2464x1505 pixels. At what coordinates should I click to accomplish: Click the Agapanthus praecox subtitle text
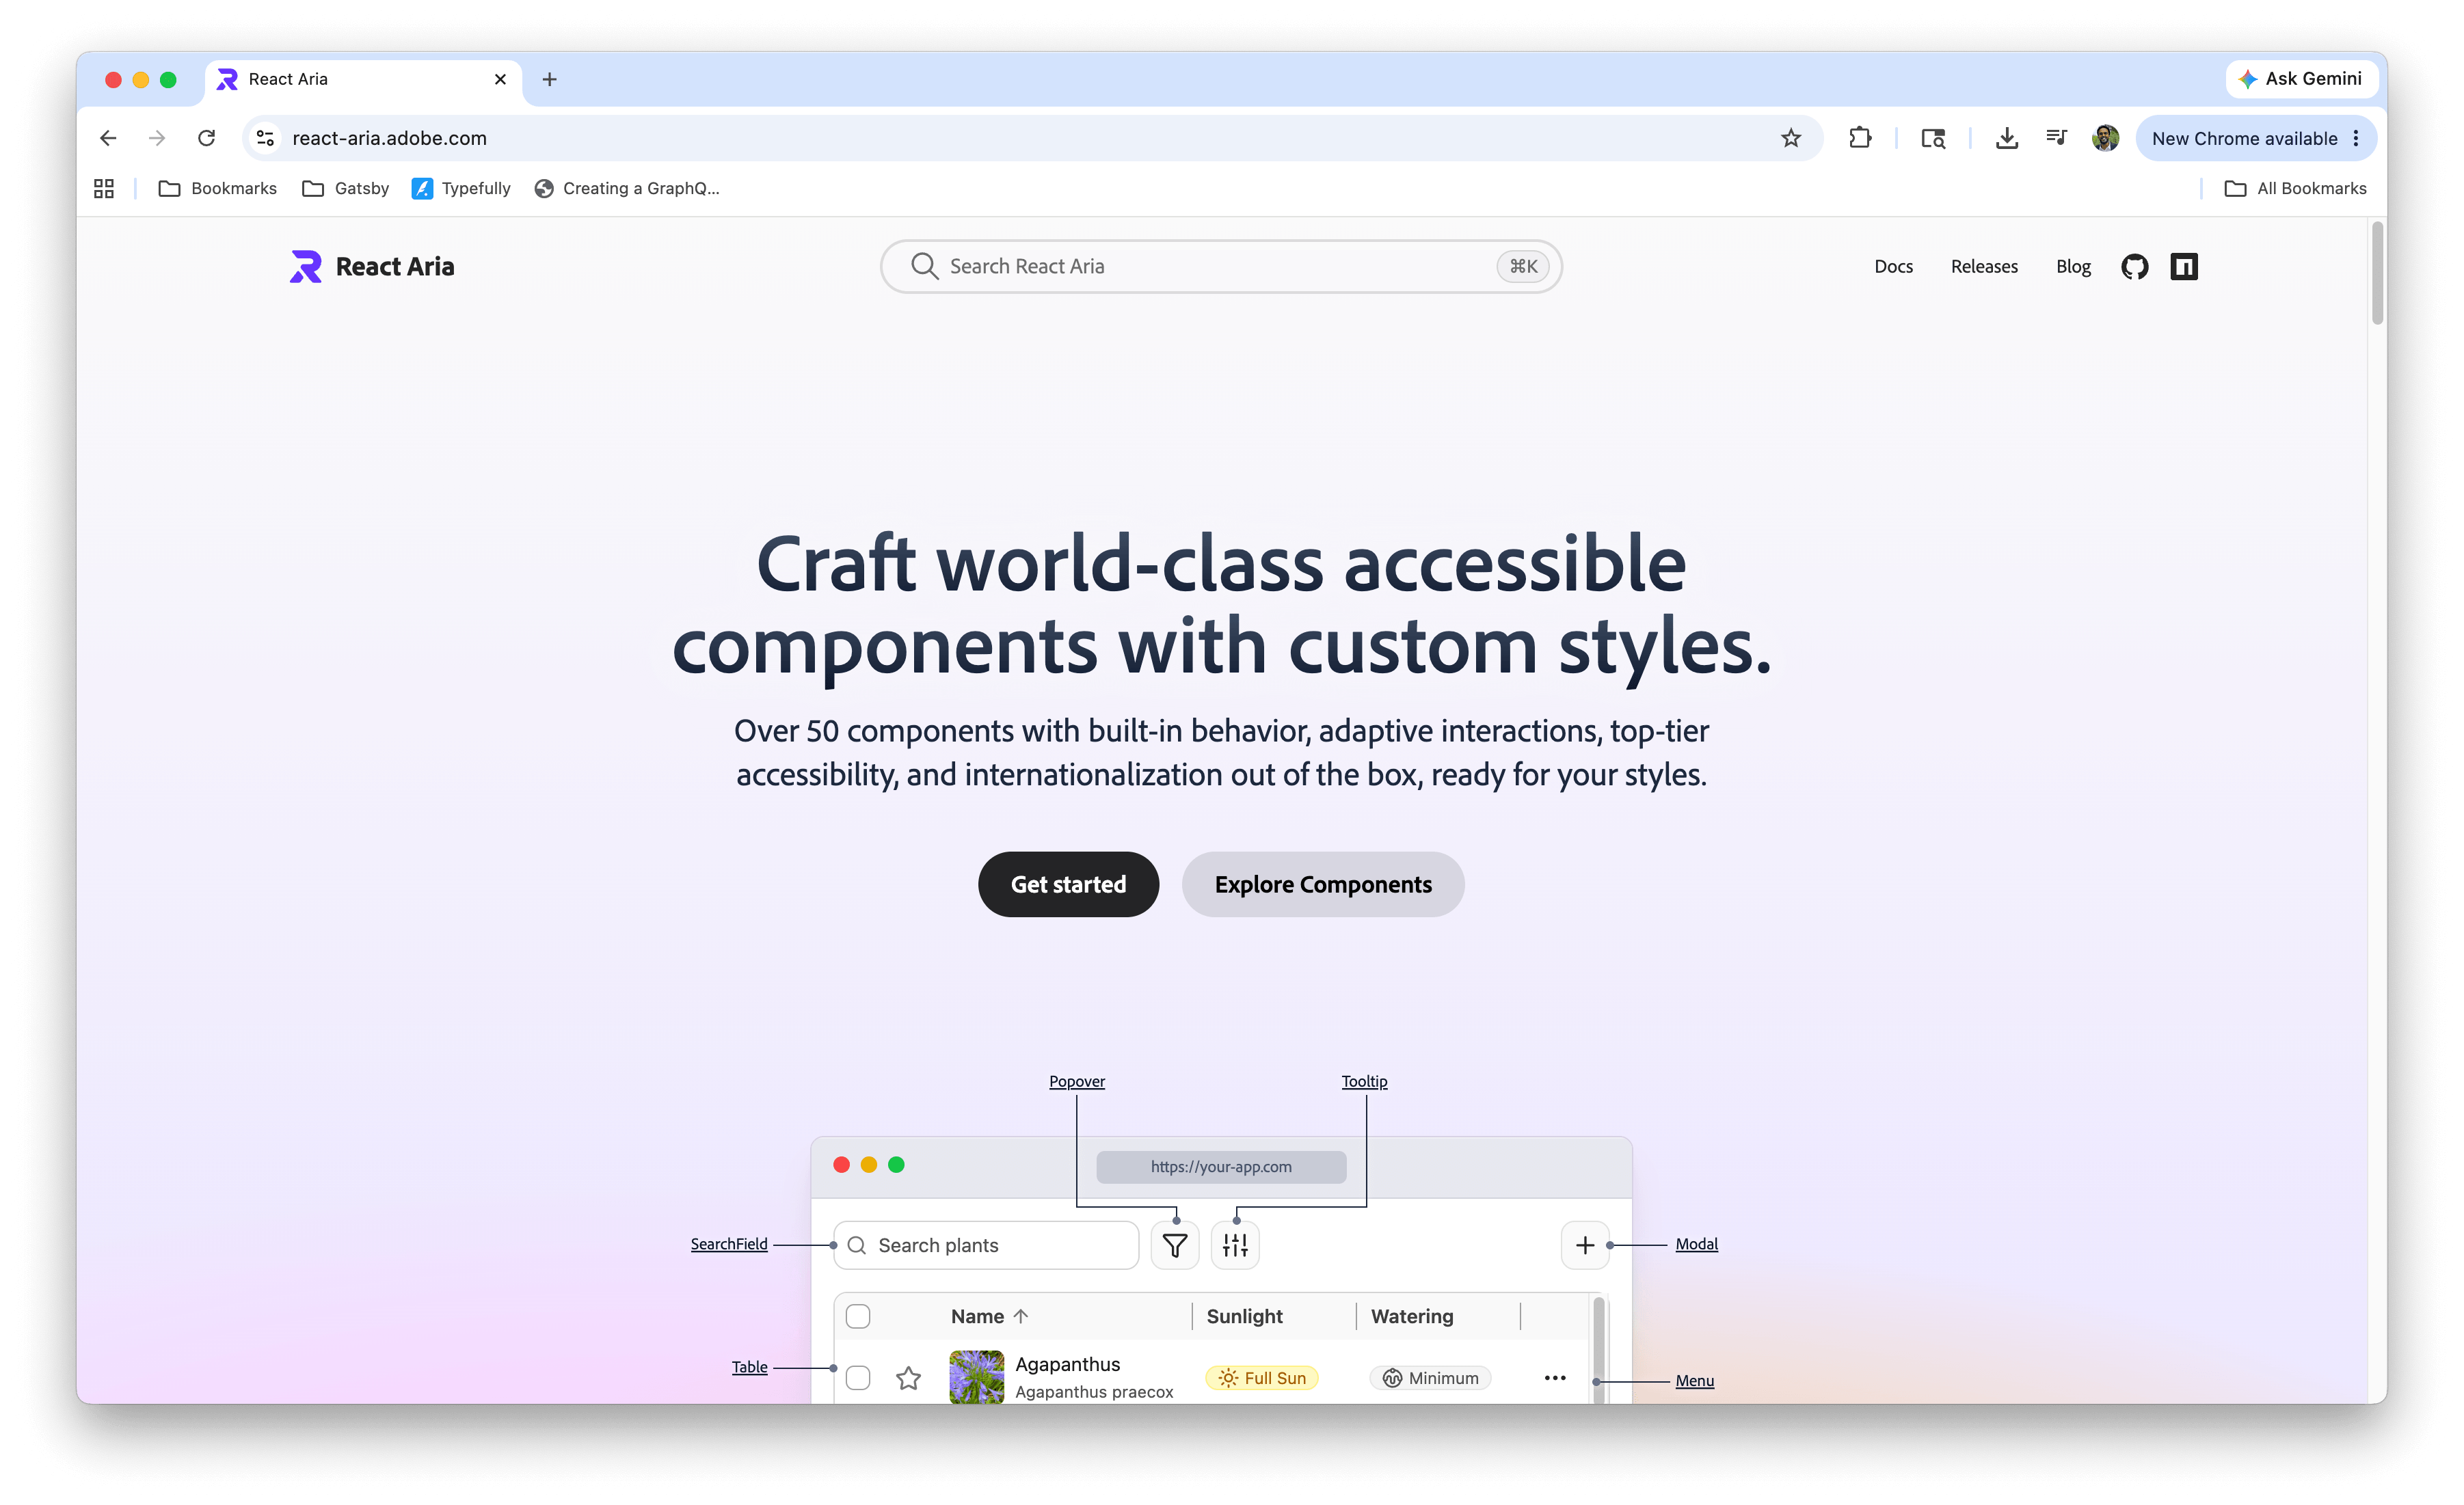pos(1094,1392)
